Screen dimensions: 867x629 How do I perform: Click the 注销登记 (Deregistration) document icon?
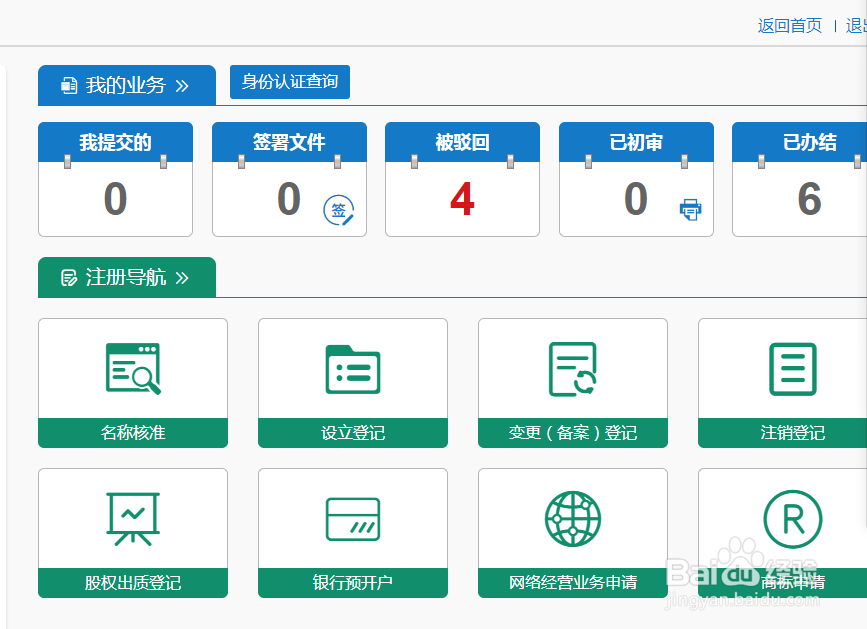click(792, 368)
